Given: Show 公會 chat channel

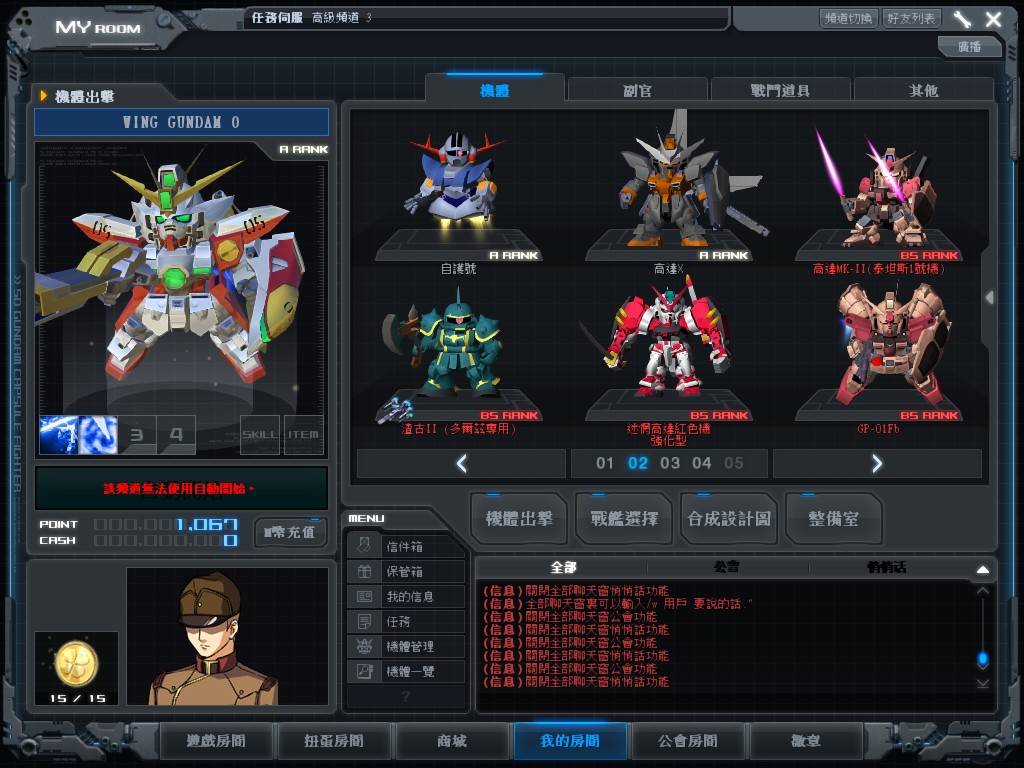Looking at the screenshot, I should (727, 568).
